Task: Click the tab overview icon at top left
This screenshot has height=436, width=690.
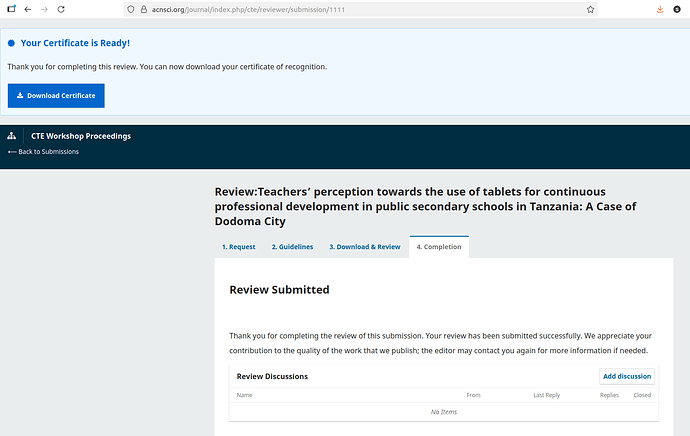Action: [x=10, y=9]
